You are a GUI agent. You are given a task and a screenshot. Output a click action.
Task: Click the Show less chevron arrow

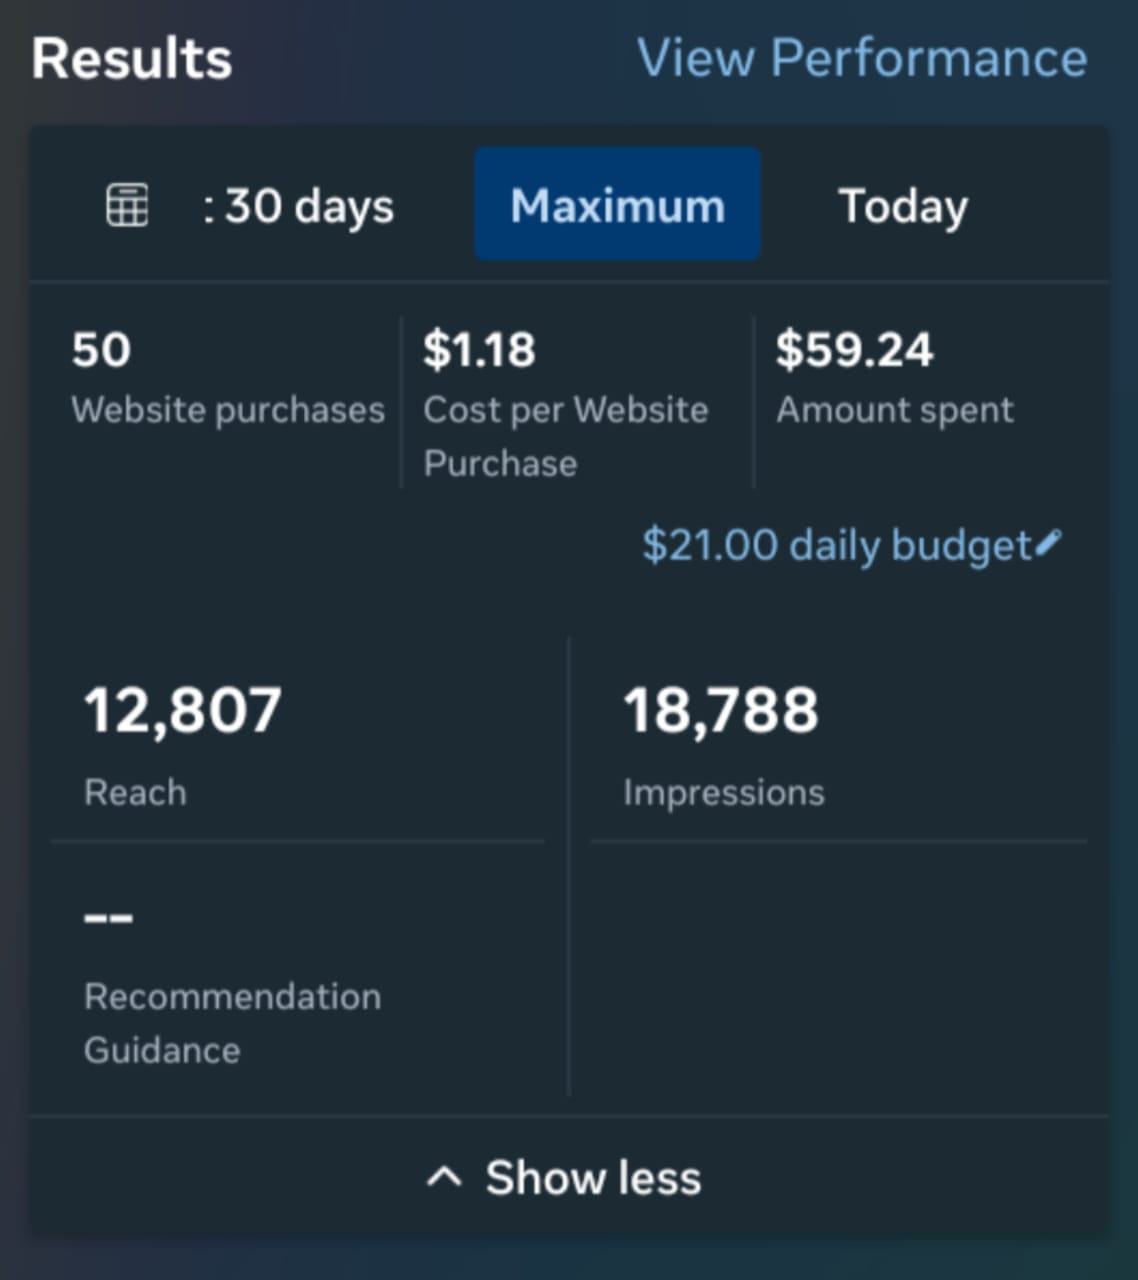coord(444,1177)
